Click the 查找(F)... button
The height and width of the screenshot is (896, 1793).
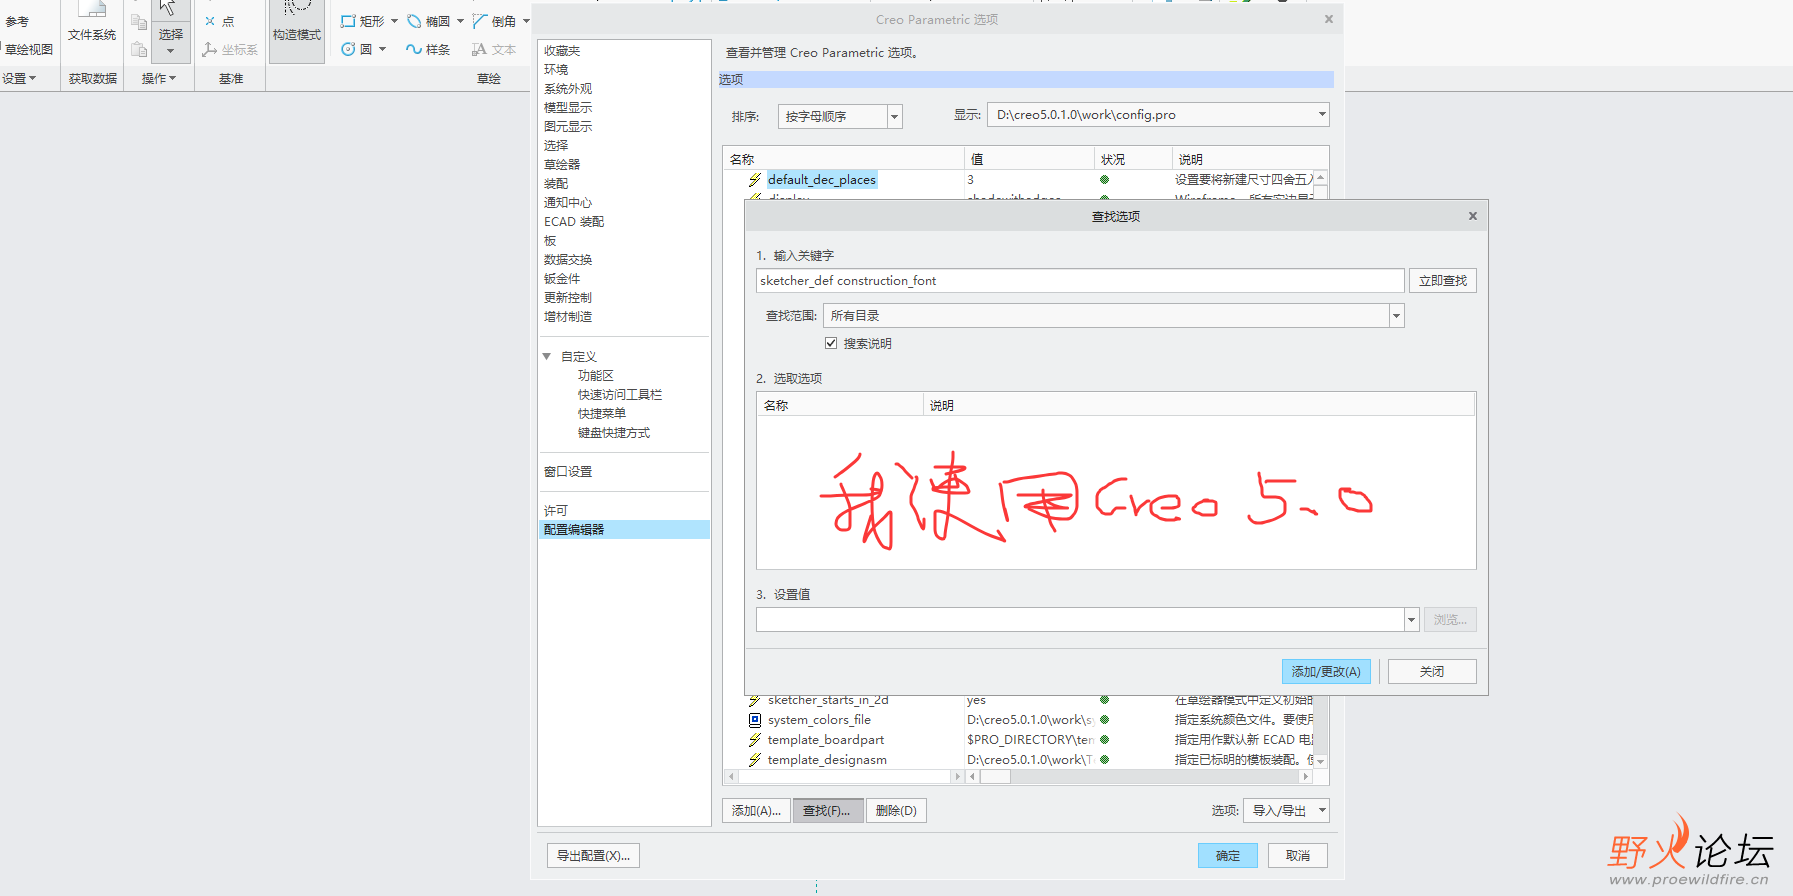coord(827,811)
